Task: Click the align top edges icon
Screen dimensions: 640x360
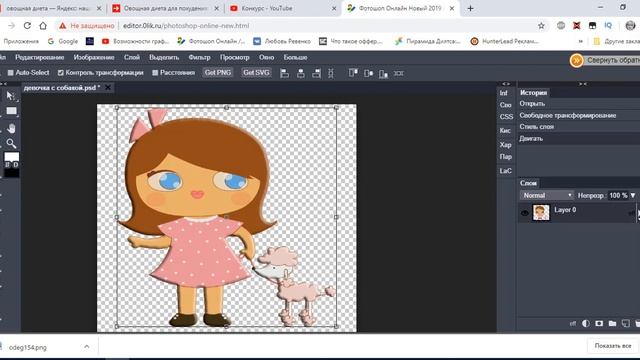Action: point(353,73)
